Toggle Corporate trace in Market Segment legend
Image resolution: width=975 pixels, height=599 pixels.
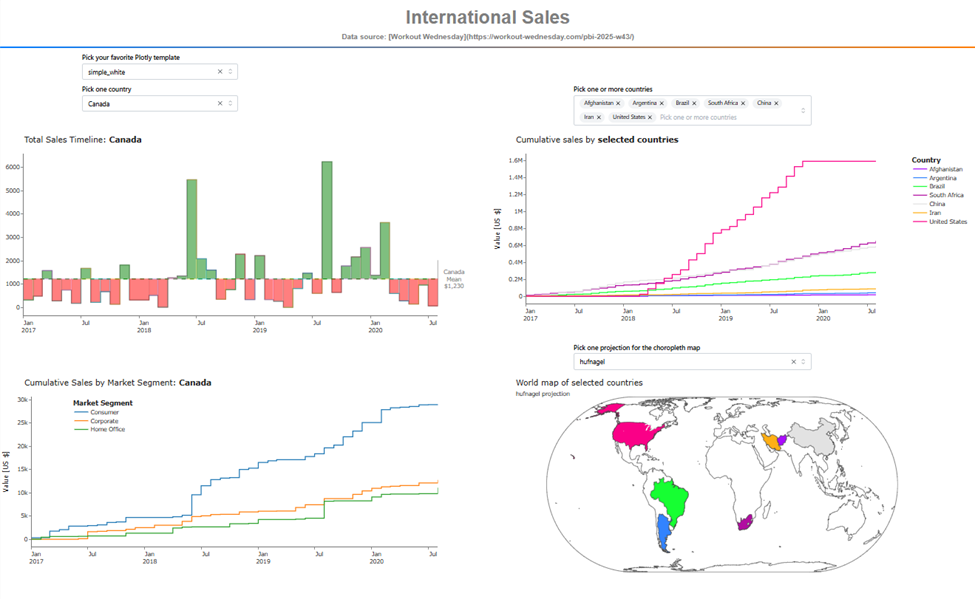pyautogui.click(x=96, y=421)
